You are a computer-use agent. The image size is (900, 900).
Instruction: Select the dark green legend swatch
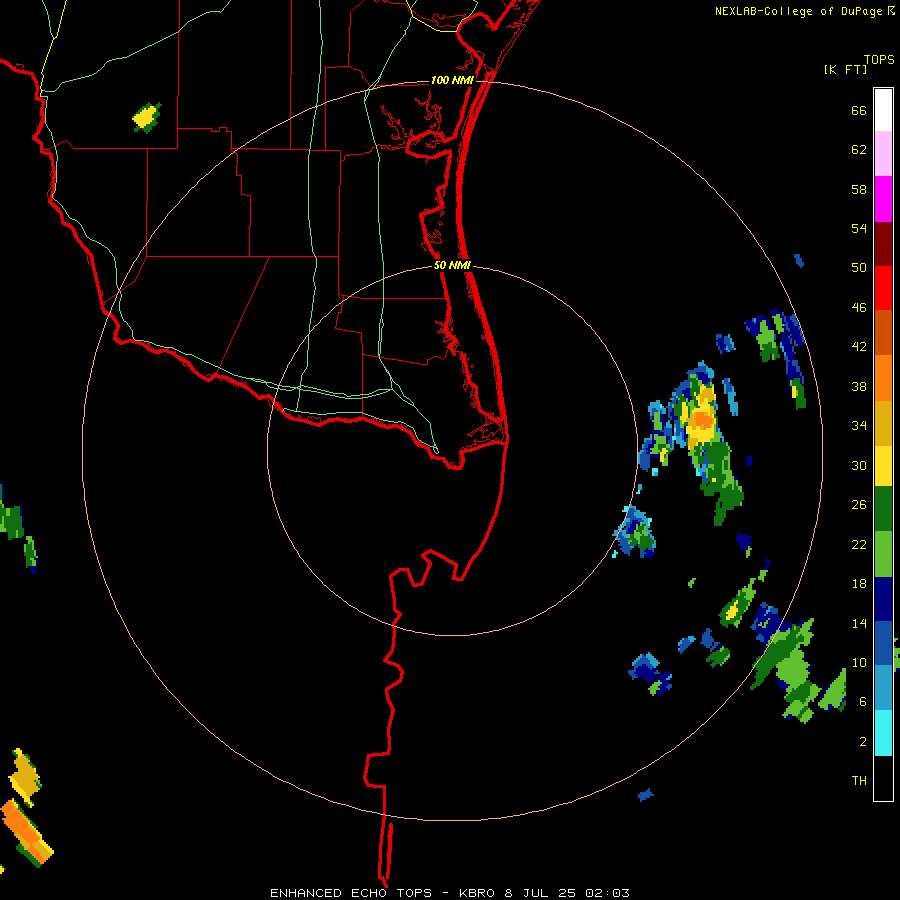click(x=883, y=508)
